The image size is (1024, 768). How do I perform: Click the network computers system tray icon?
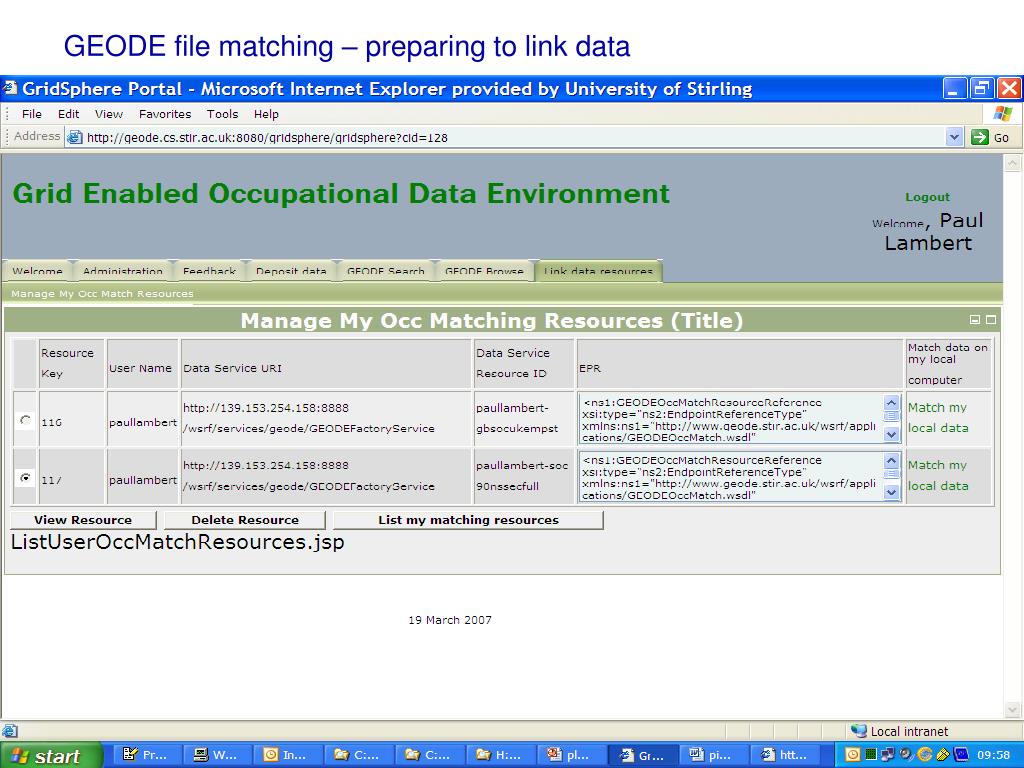888,755
